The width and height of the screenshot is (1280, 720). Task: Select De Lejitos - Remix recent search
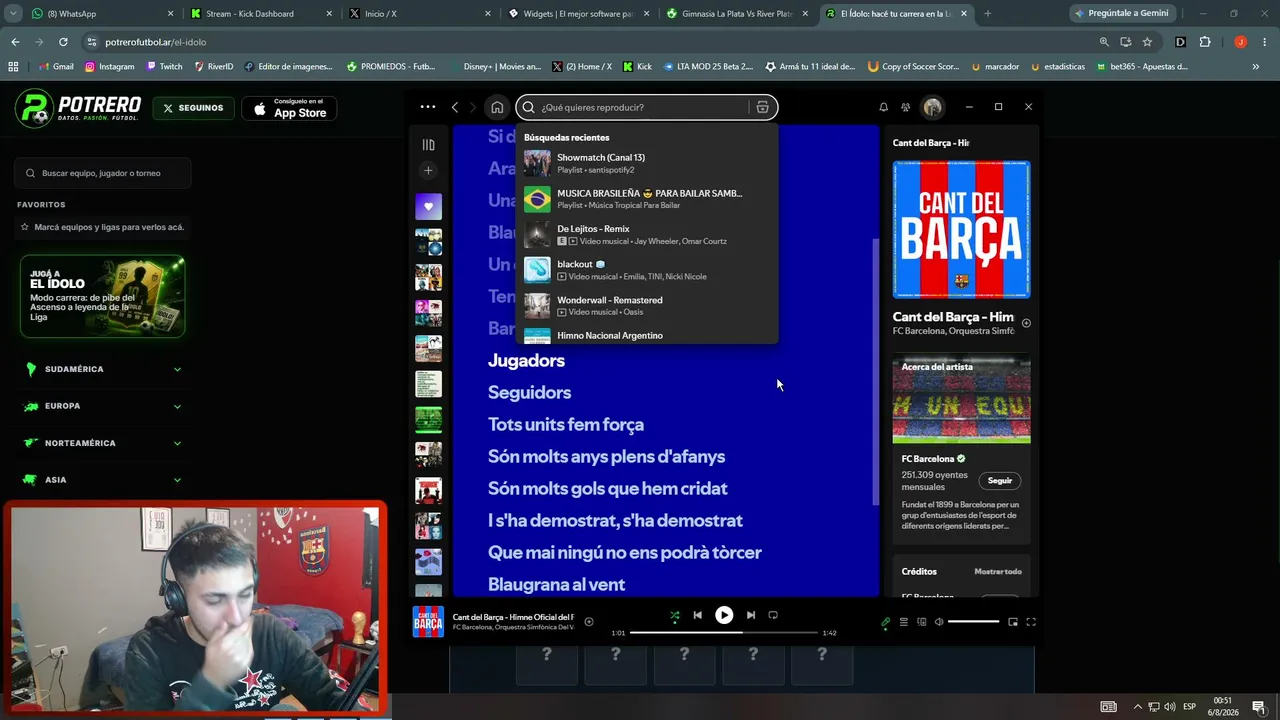(646, 235)
